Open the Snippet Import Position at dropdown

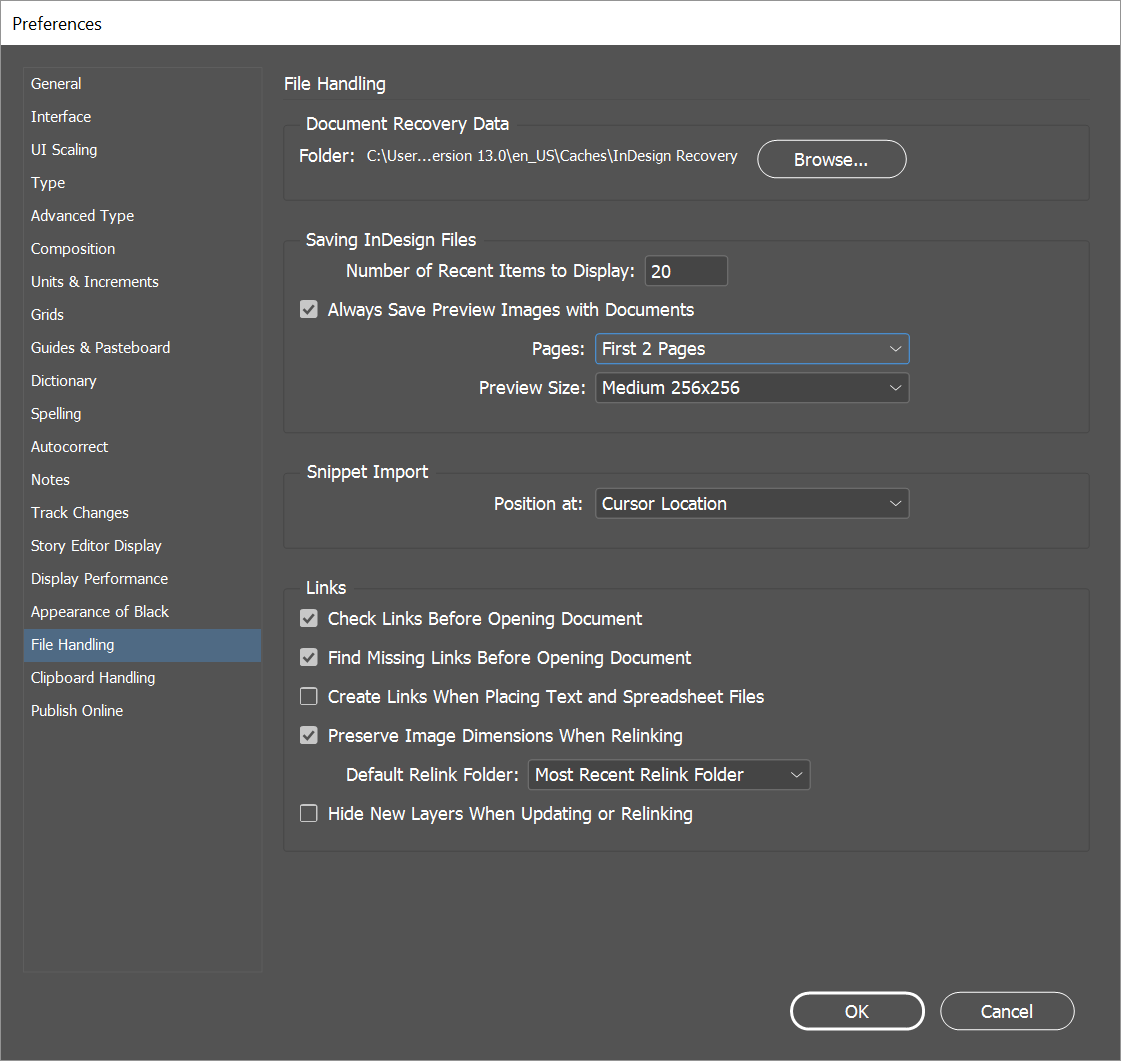click(752, 504)
